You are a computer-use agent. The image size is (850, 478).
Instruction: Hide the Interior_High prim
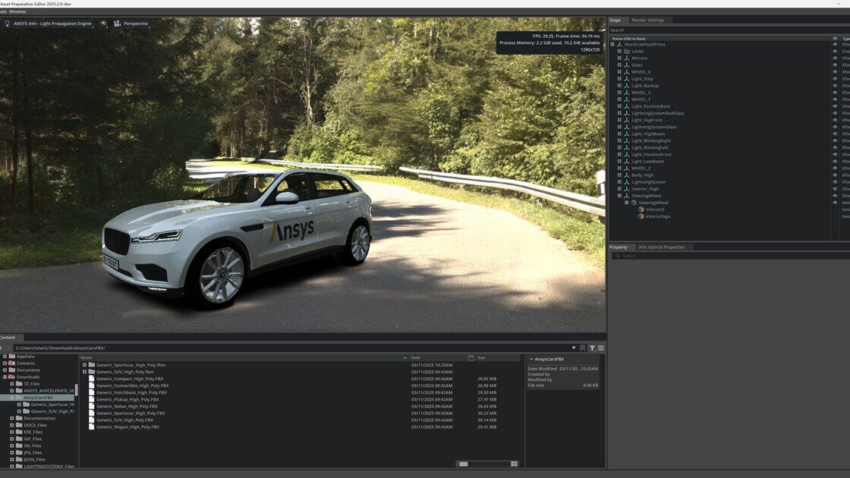(835, 189)
